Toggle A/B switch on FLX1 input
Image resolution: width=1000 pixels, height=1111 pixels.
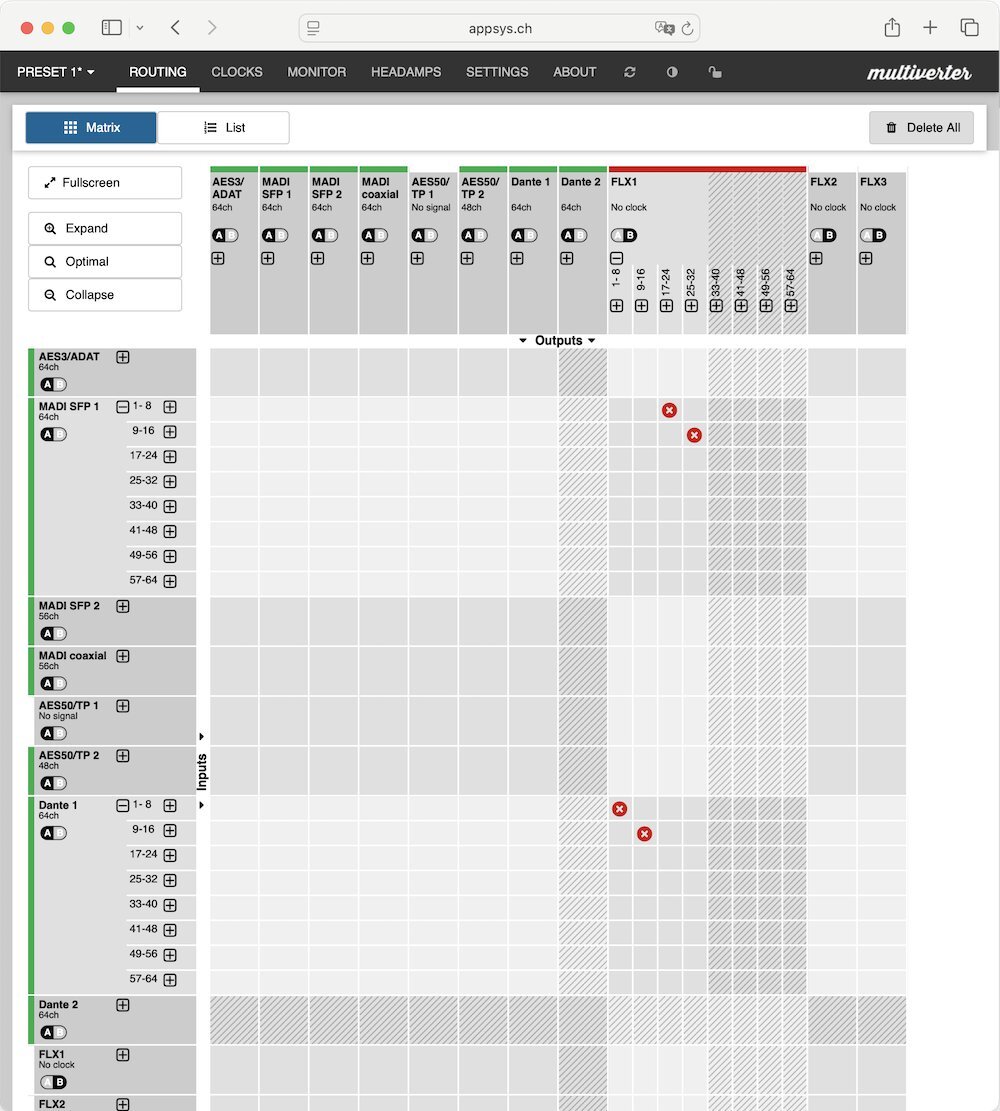click(53, 1082)
